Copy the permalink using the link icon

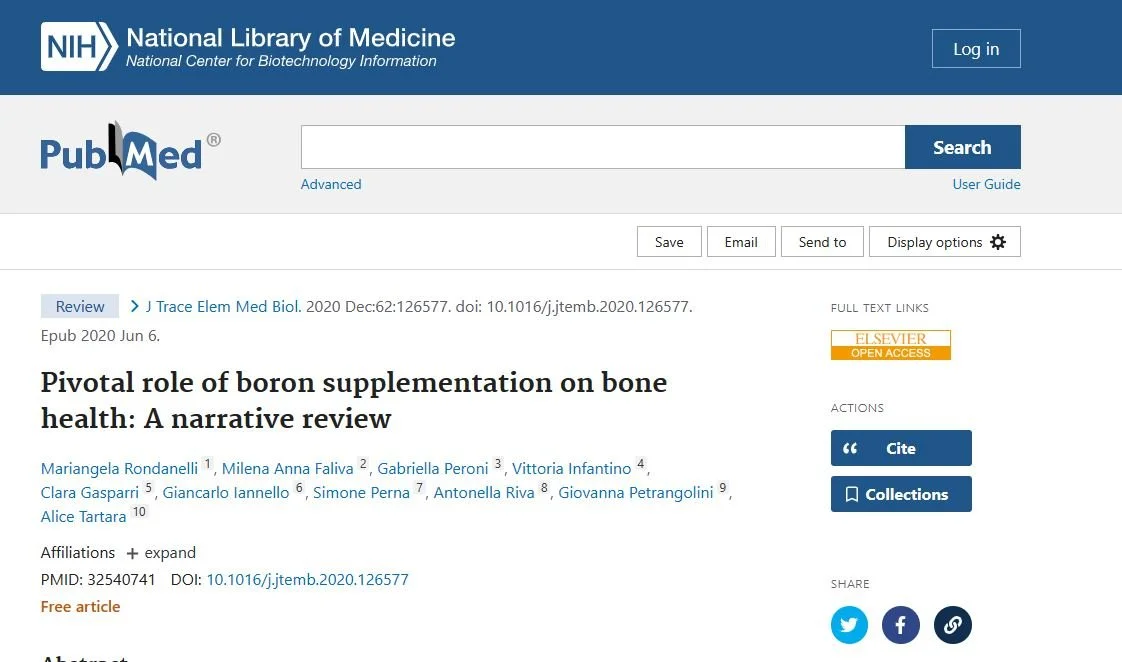pyautogui.click(x=952, y=624)
